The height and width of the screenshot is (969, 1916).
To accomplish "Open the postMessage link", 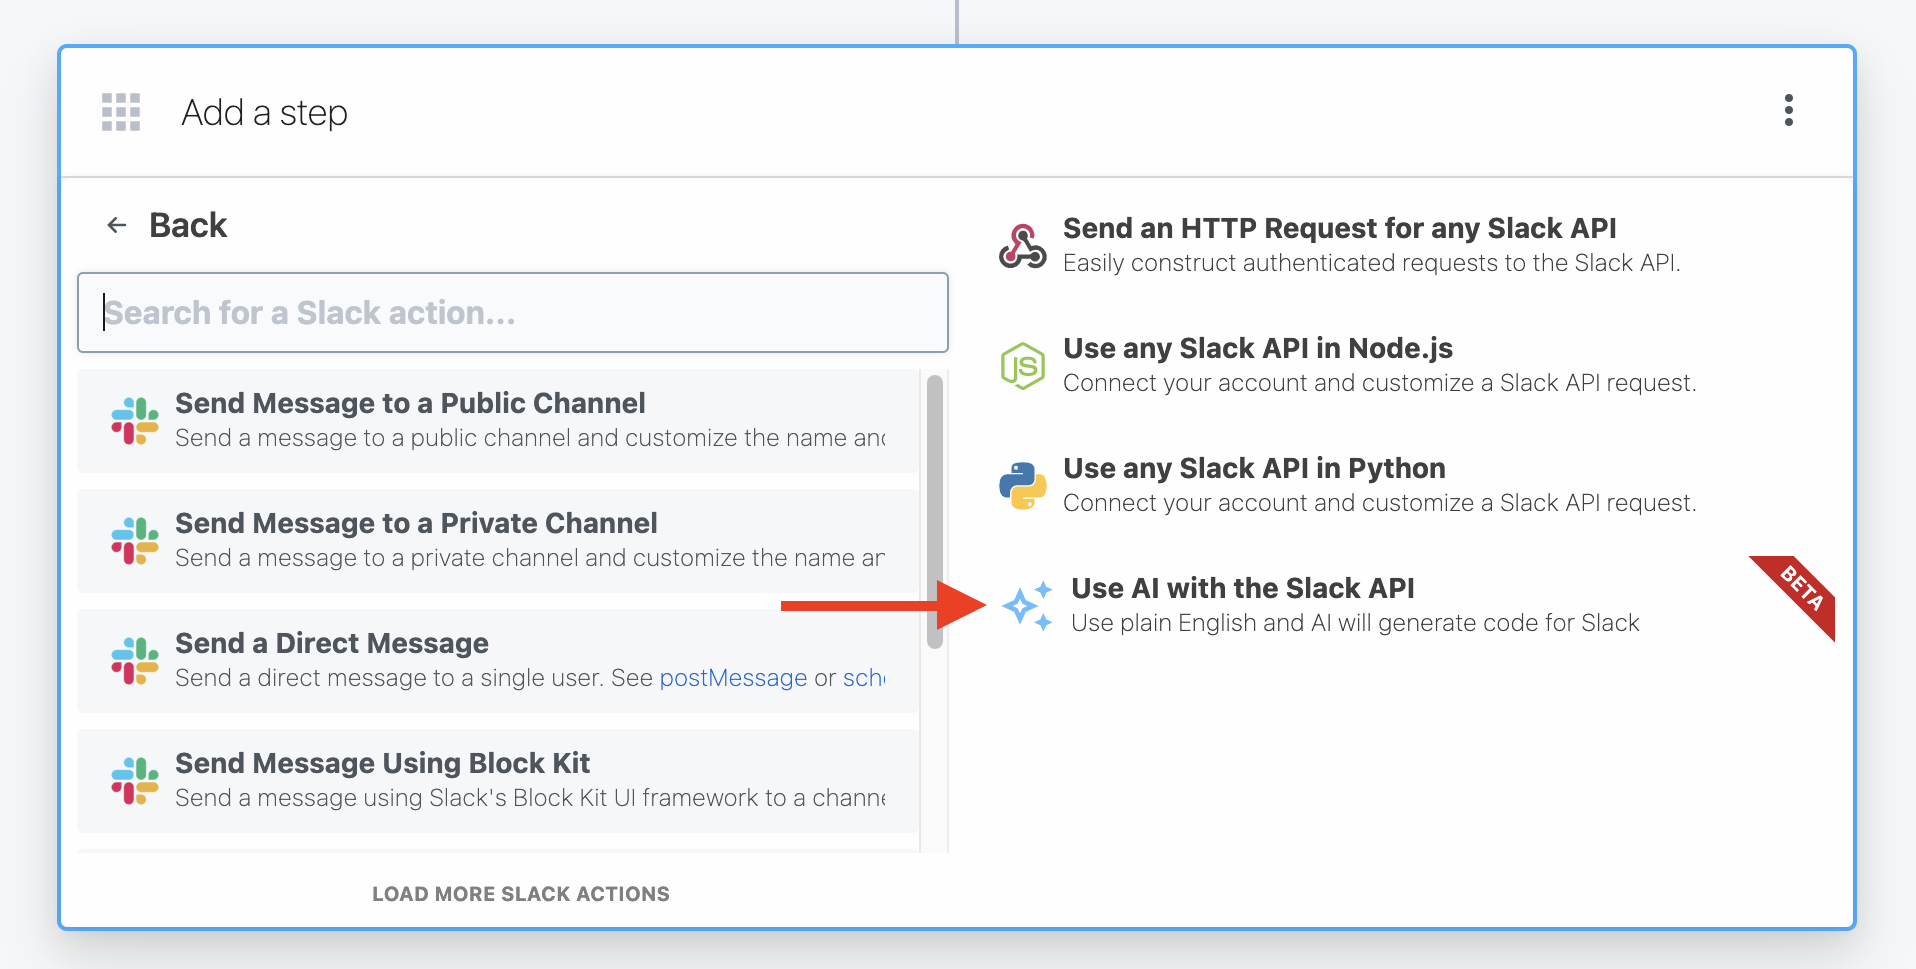I will point(733,678).
